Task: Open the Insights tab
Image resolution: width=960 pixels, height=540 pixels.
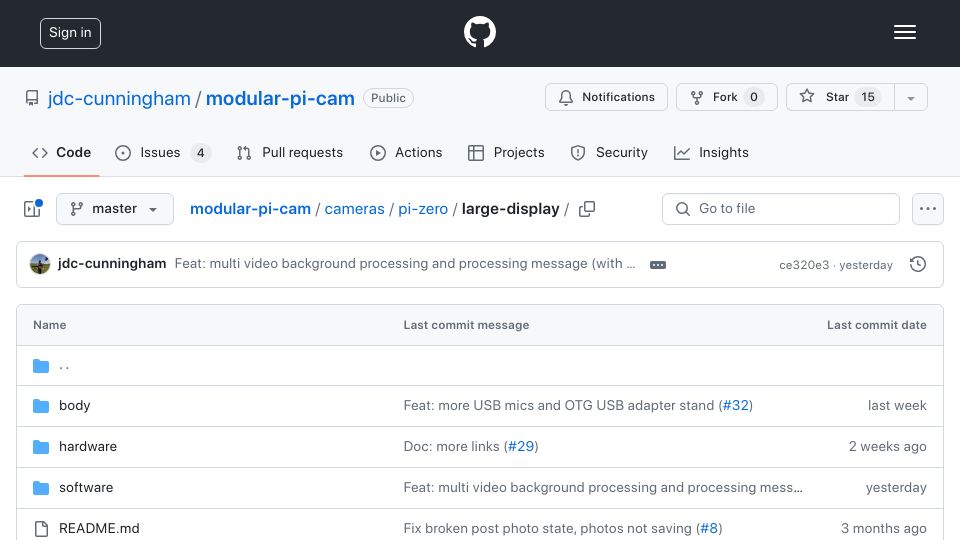Action: click(711, 152)
